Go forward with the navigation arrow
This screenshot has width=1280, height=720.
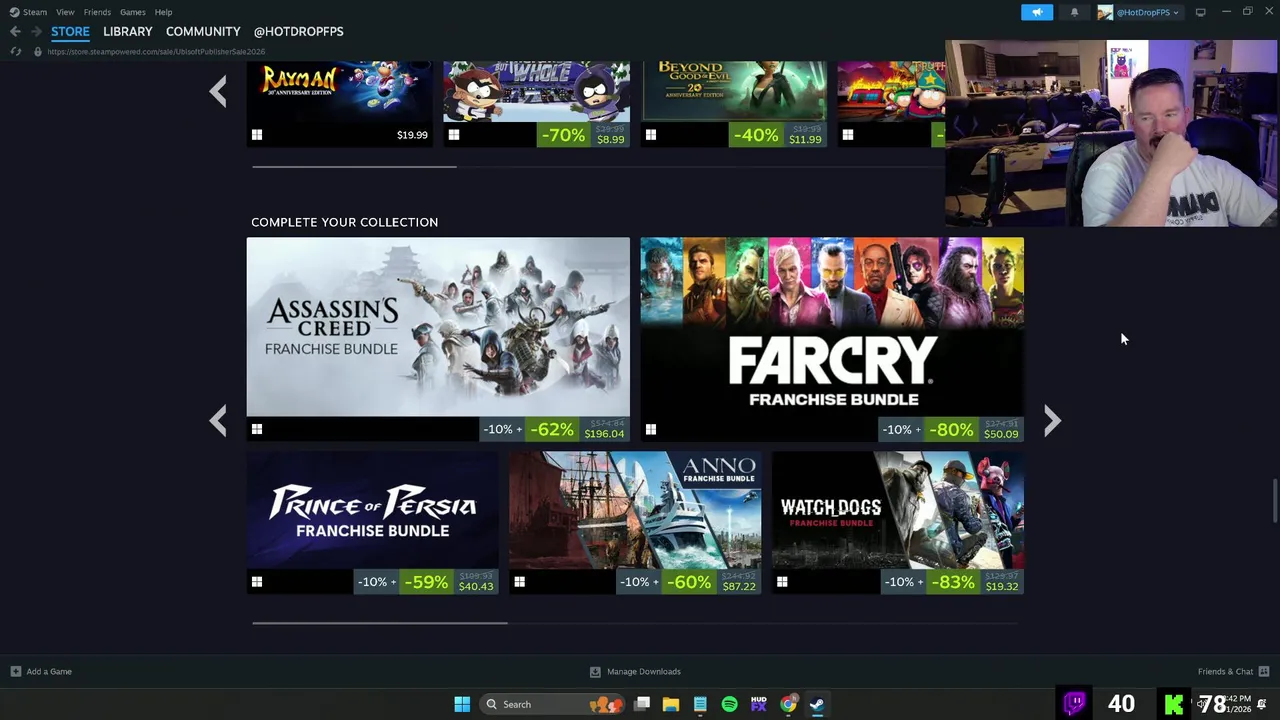click(x=37, y=31)
